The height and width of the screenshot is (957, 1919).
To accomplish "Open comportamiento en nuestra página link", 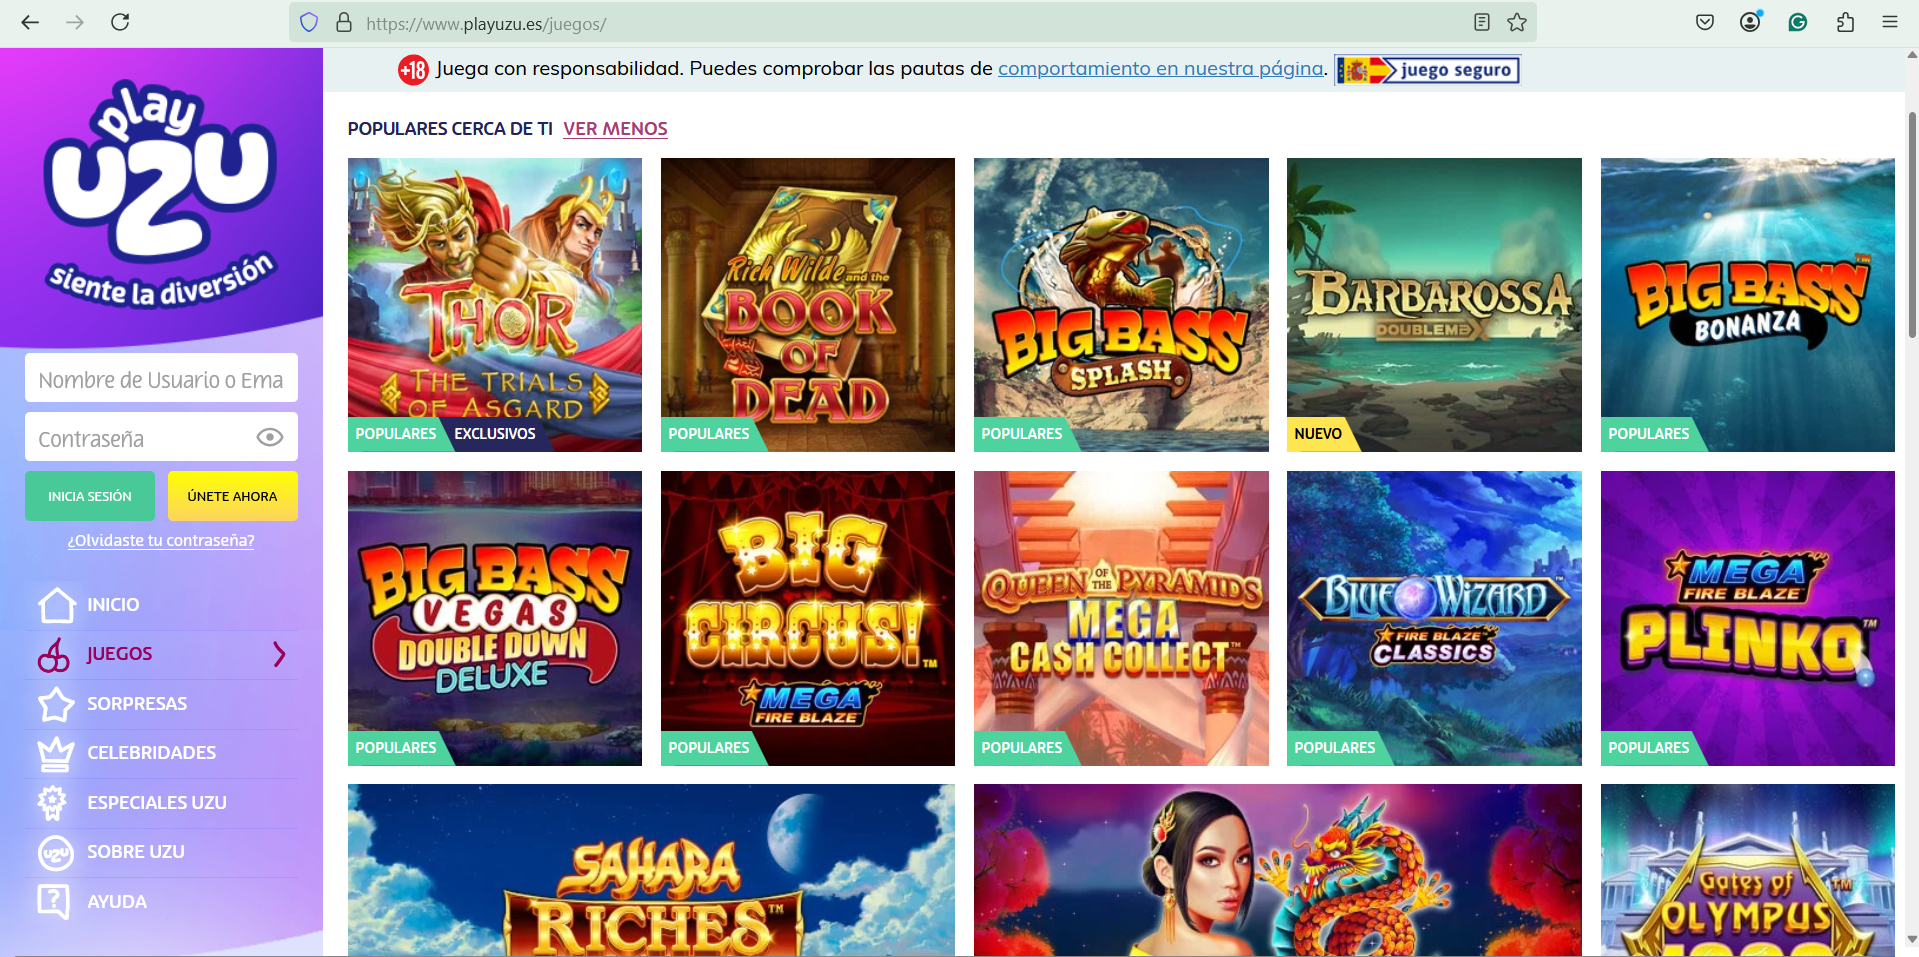I will [1161, 69].
